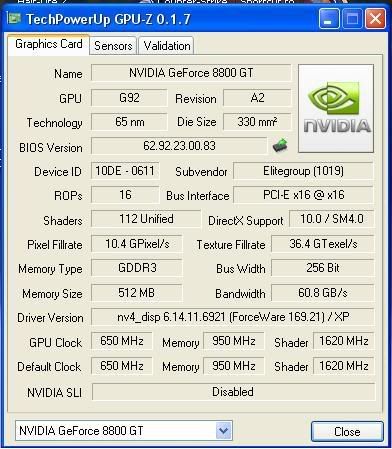
Task: Click the "Bus Interface" label
Action: click(198, 196)
